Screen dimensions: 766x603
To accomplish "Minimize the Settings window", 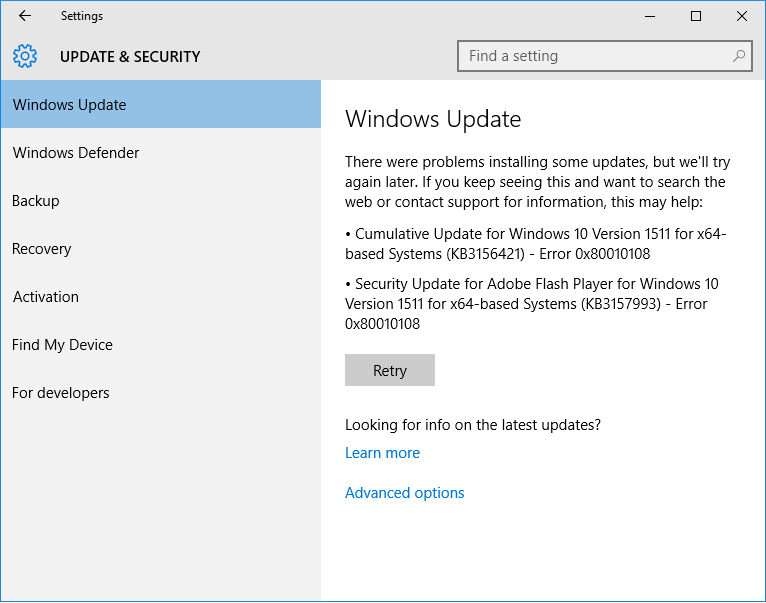I will coord(650,16).
